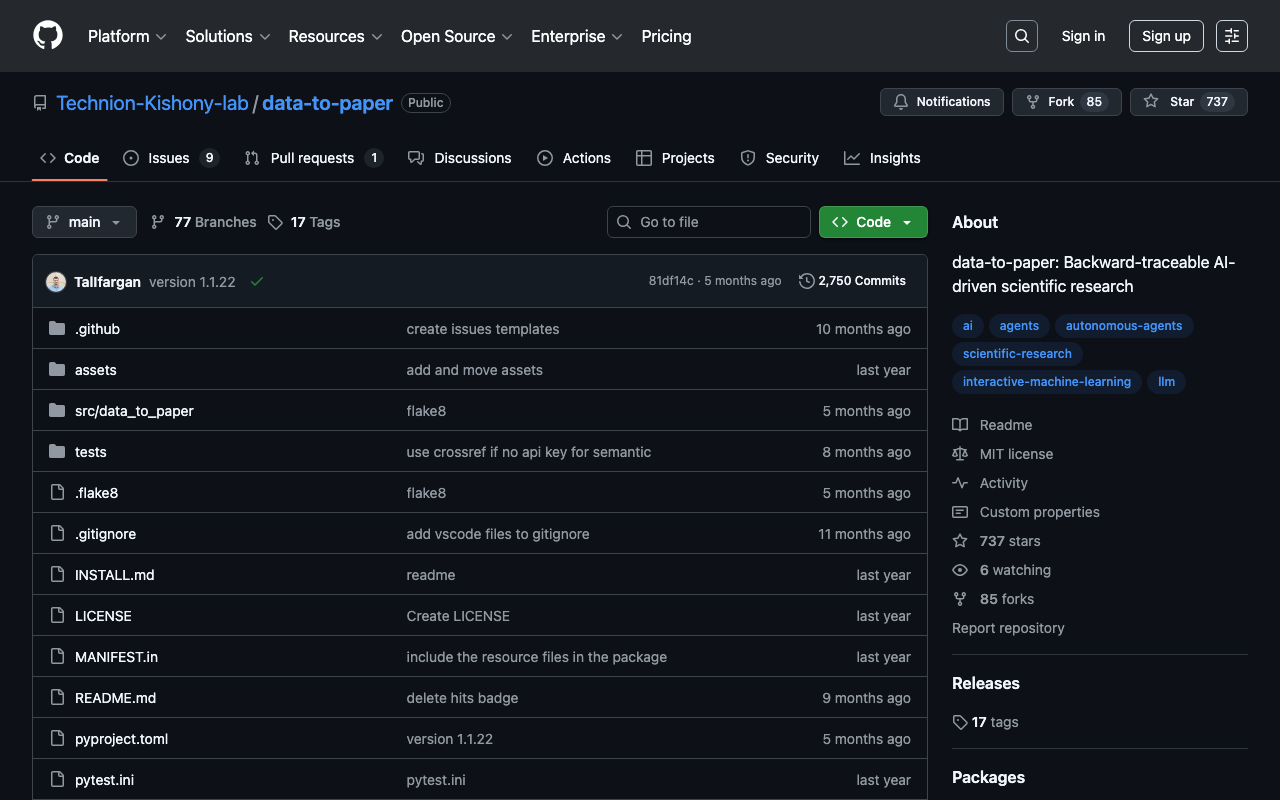Open the search magnifier icon

point(1021,36)
